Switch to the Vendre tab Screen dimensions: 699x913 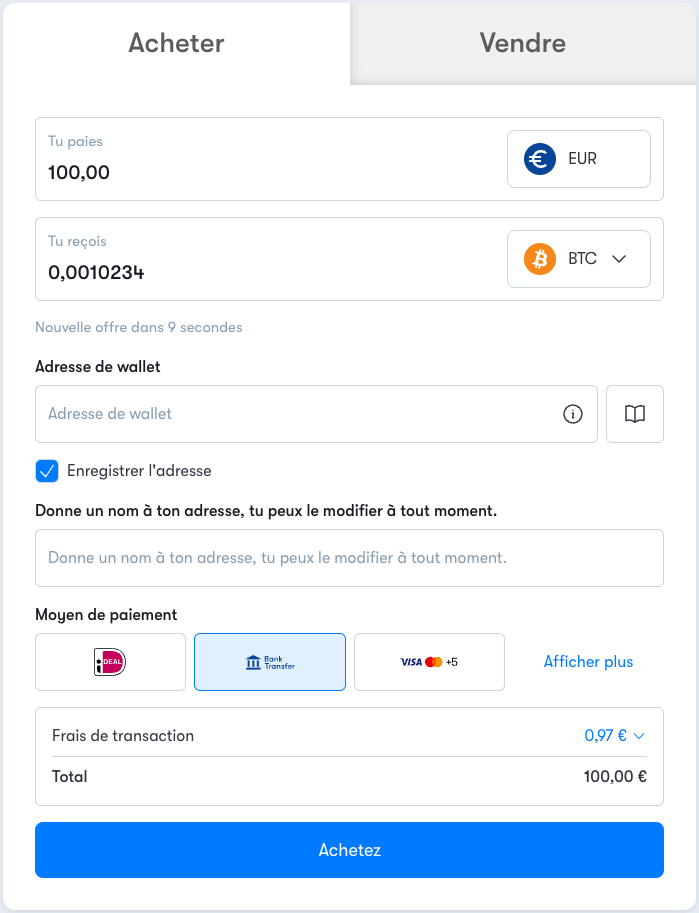tap(523, 43)
